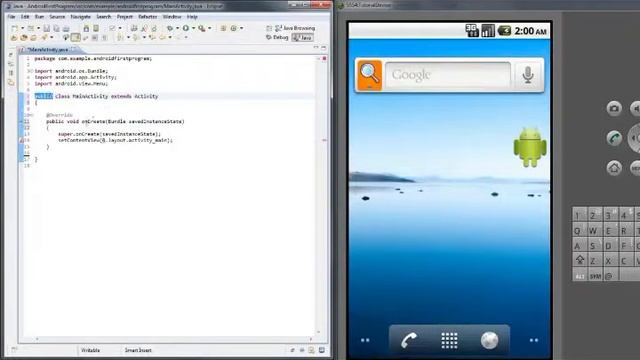This screenshot has width=640, height=360.
Task: Click the Last Edit Location icon
Action: (152, 38)
